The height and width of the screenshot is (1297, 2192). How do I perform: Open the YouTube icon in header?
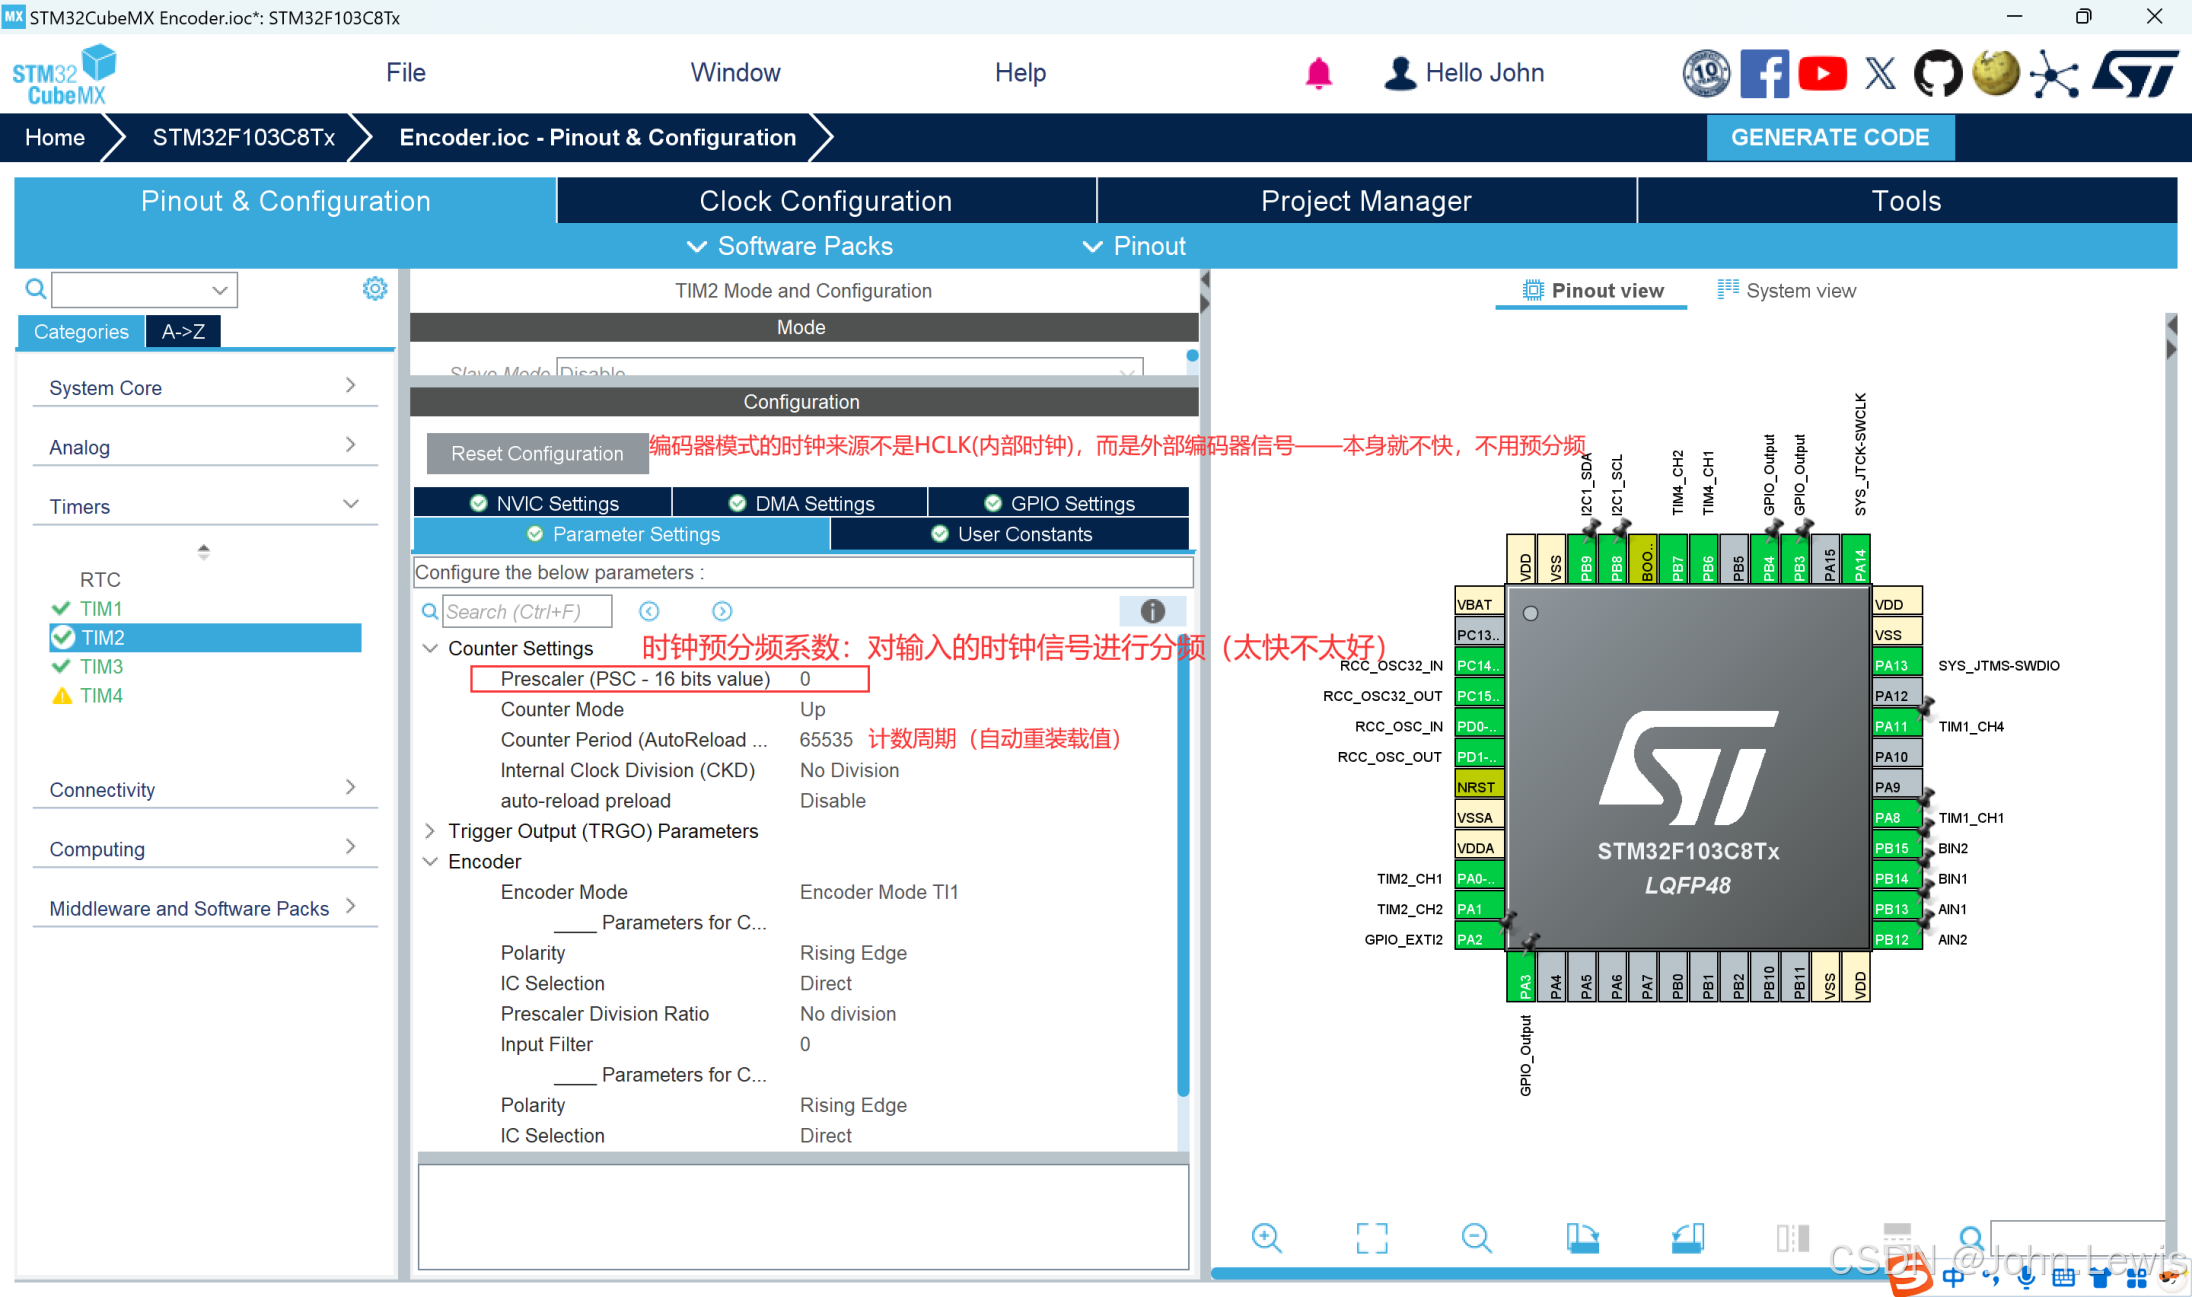pyautogui.click(x=1822, y=74)
